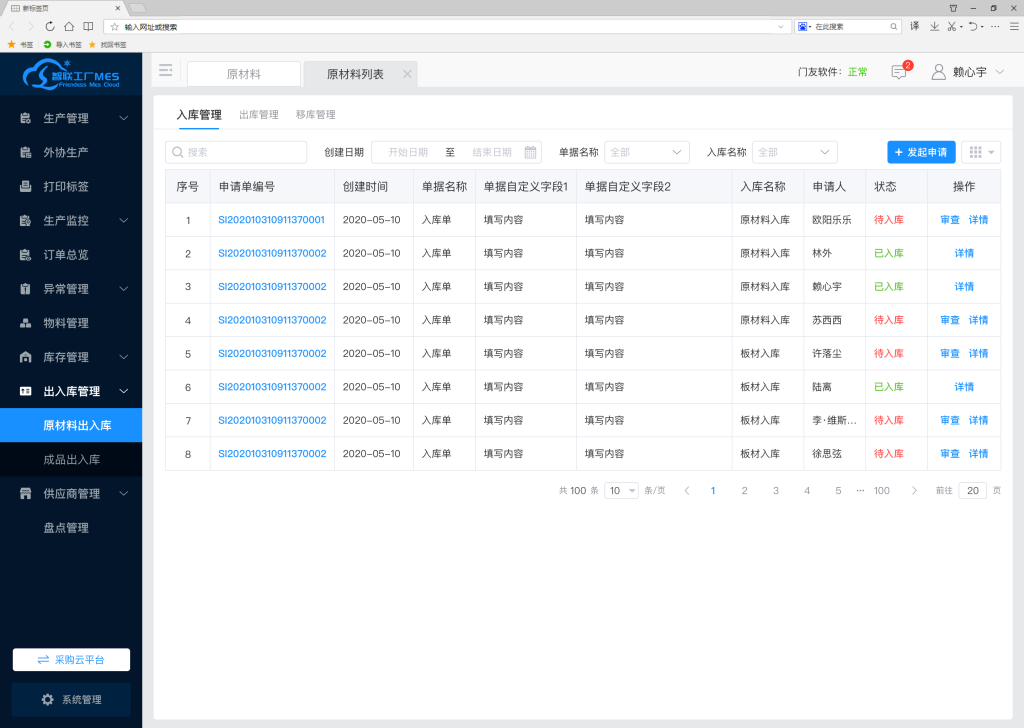
Task: Open order link SI202010310911370001
Action: coord(271,220)
